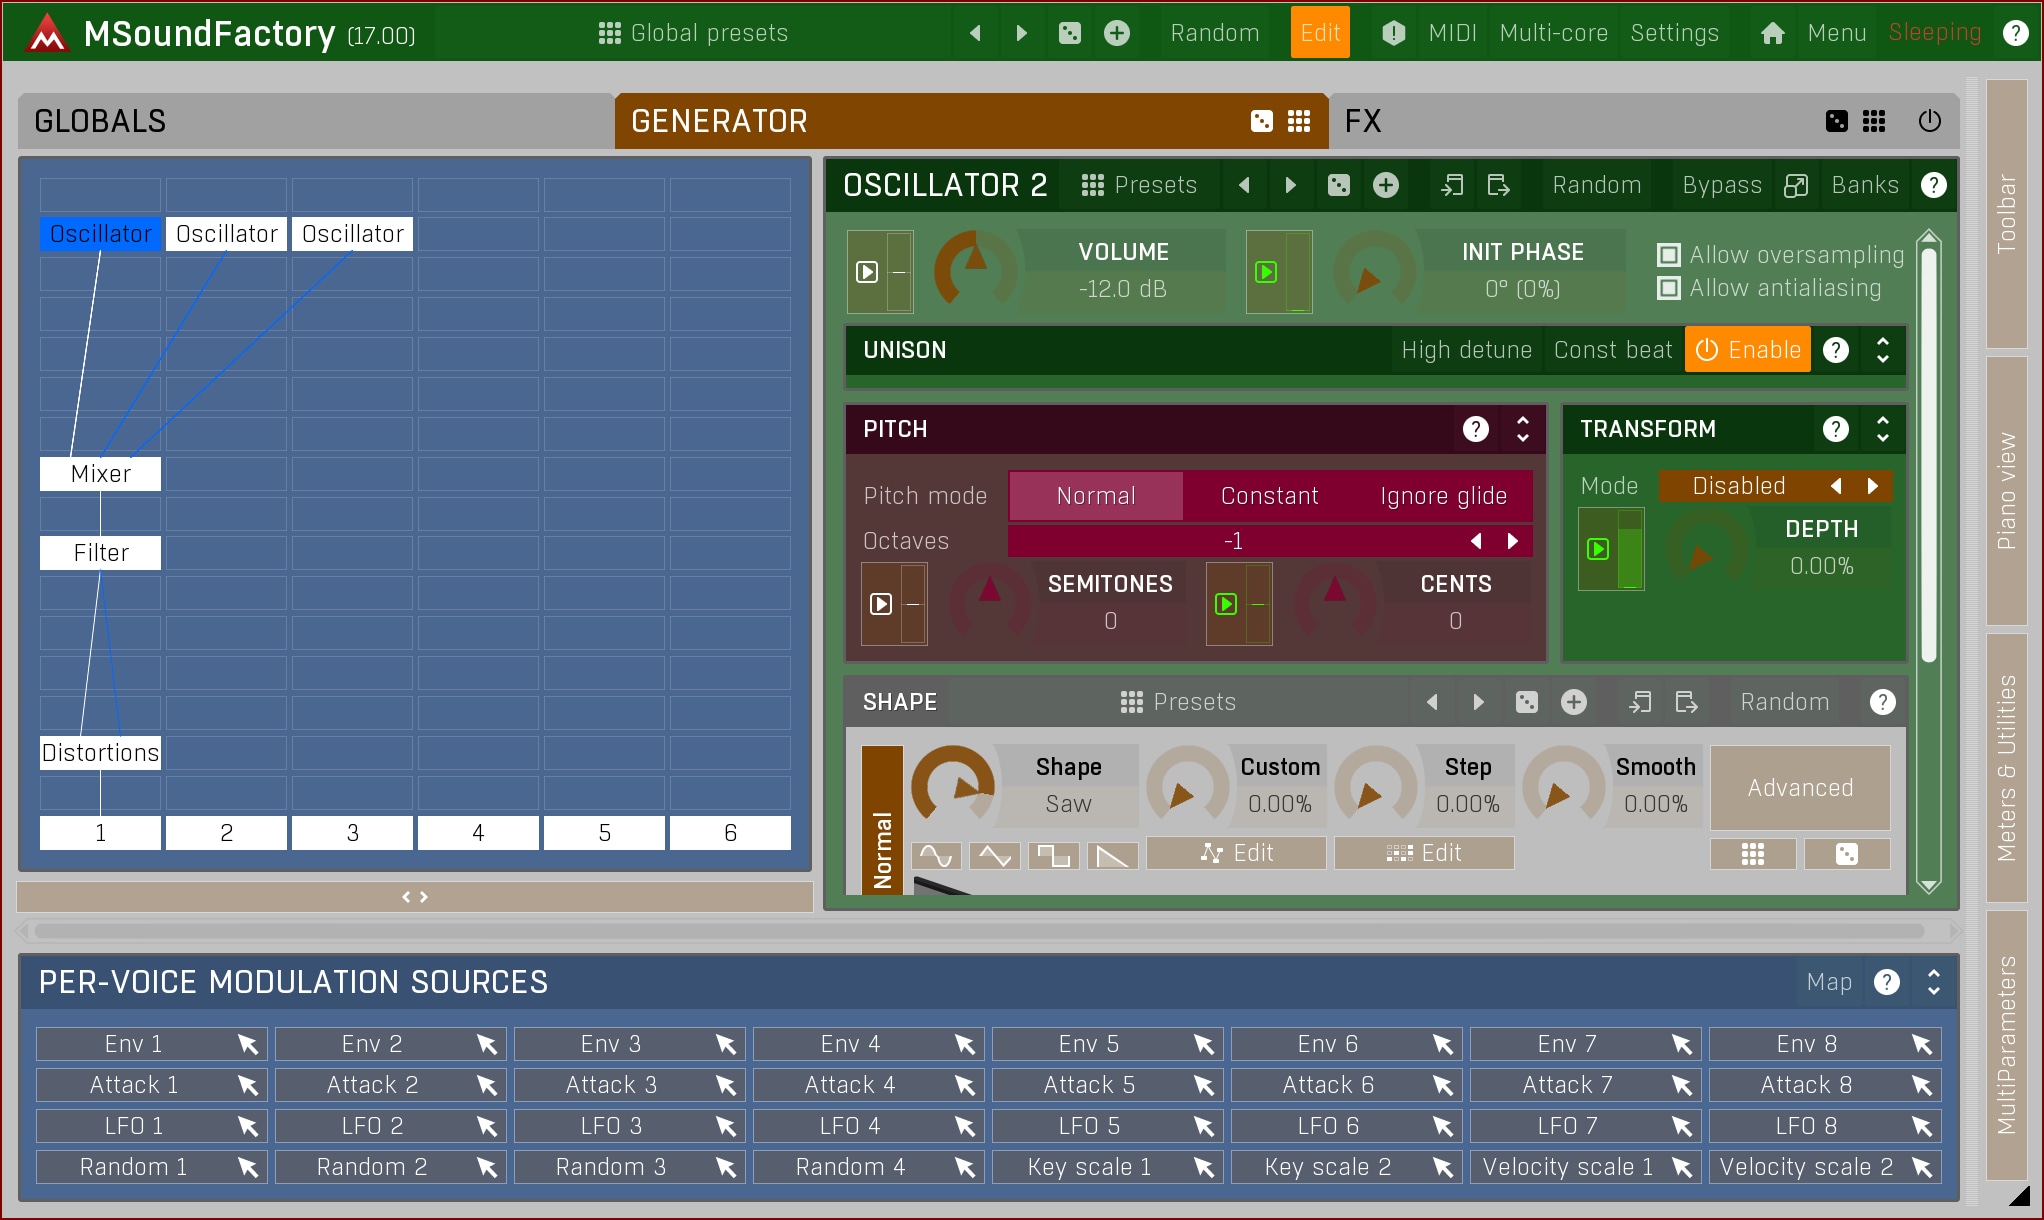2044x1220 pixels.
Task: Select the sine wave shape icon
Action: (x=936, y=856)
